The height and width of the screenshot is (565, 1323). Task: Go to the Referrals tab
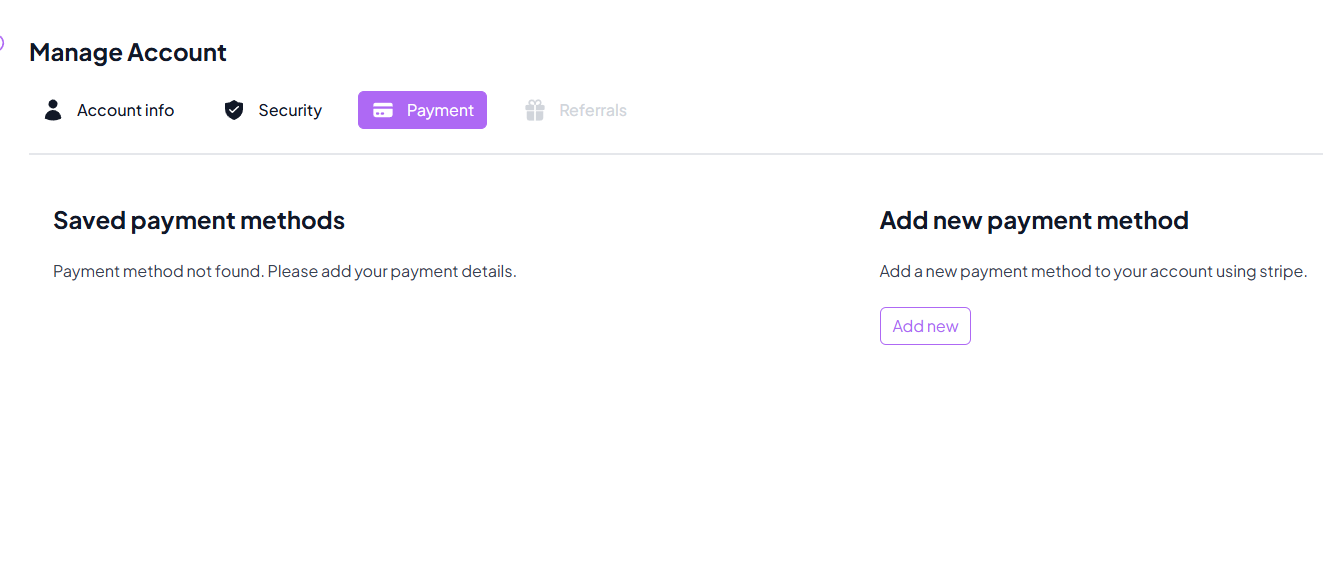pos(592,110)
